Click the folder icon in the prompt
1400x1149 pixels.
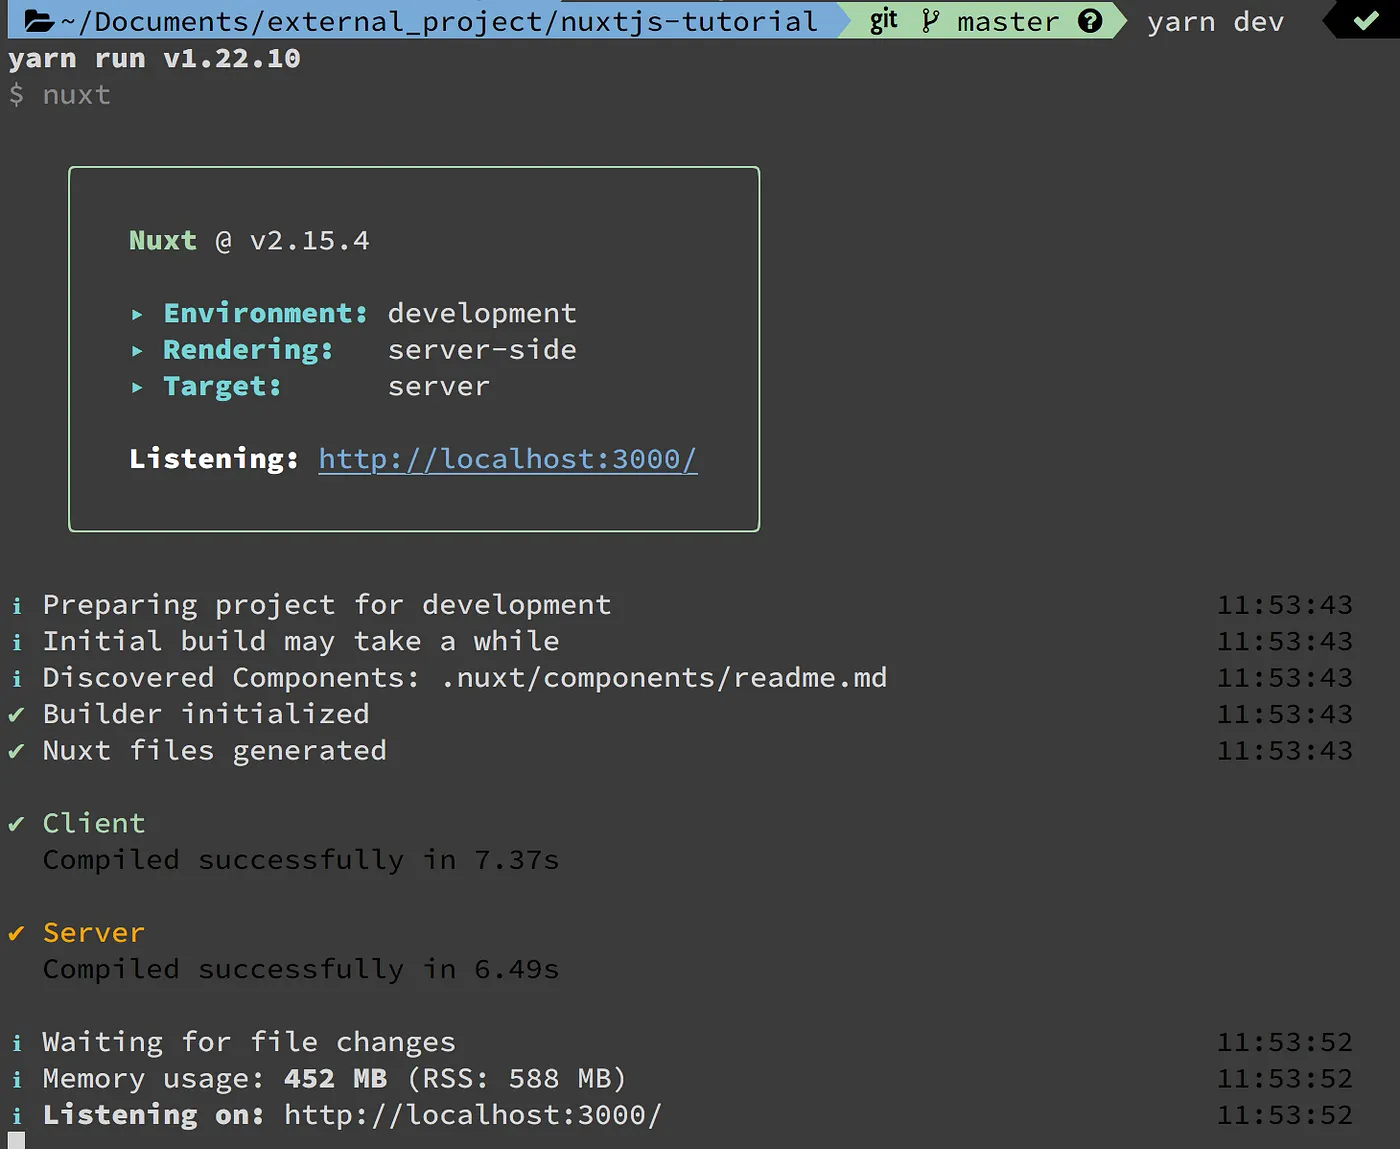point(39,20)
